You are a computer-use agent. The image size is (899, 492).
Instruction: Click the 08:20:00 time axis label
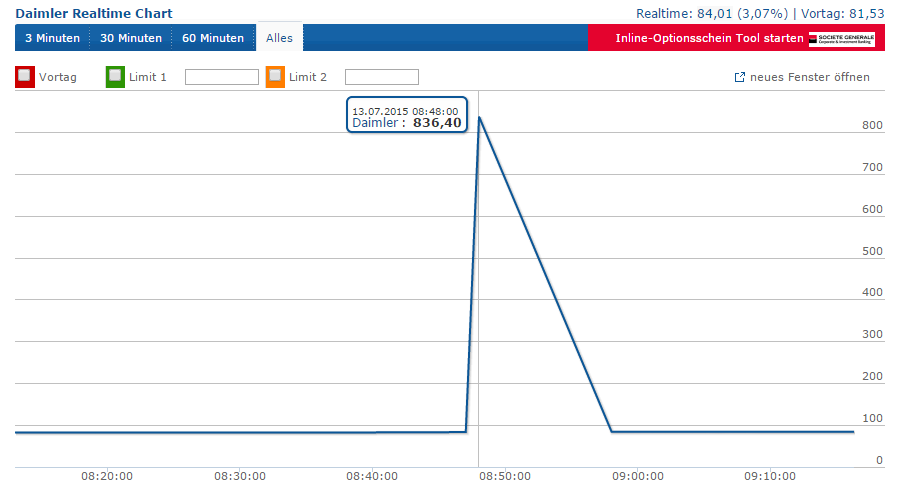[107, 476]
